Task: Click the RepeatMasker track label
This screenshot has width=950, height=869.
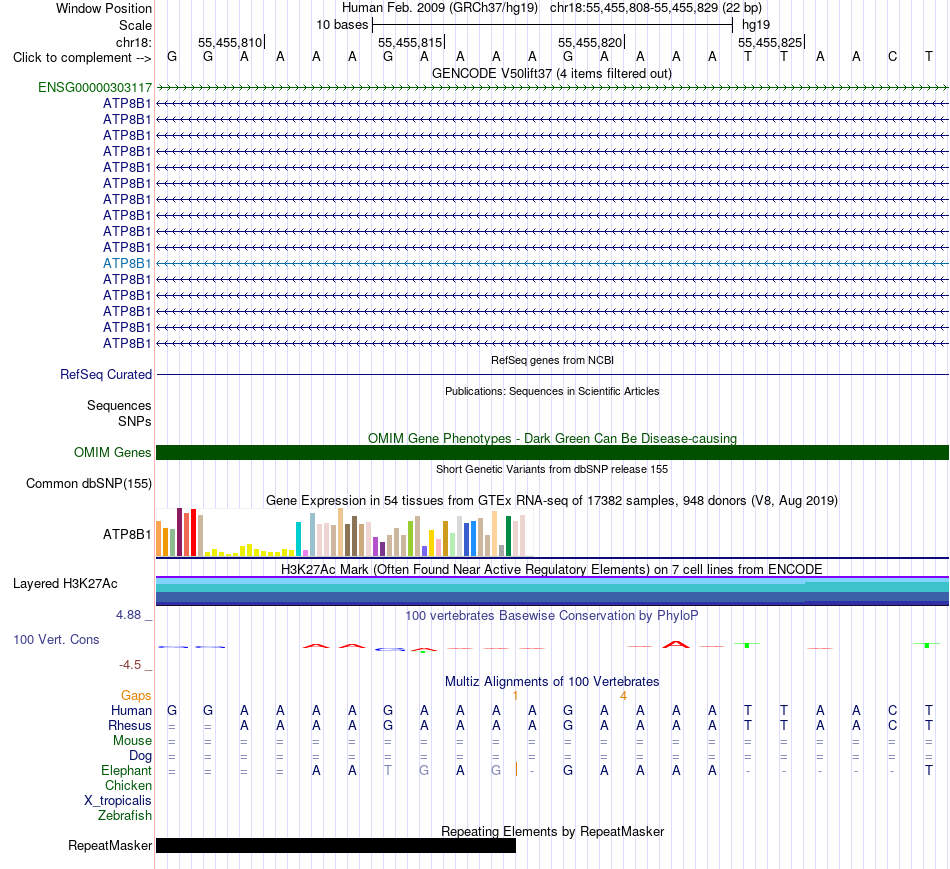Action: point(110,845)
